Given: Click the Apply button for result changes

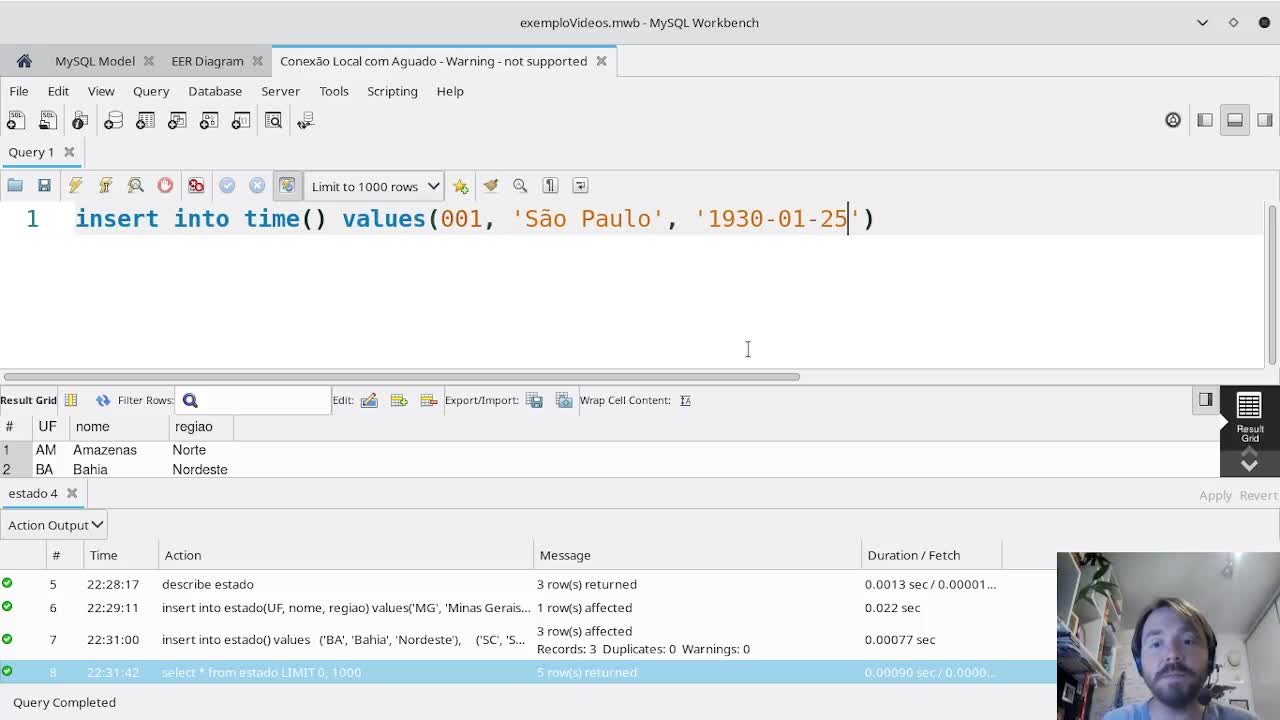Looking at the screenshot, I should pos(1215,495).
